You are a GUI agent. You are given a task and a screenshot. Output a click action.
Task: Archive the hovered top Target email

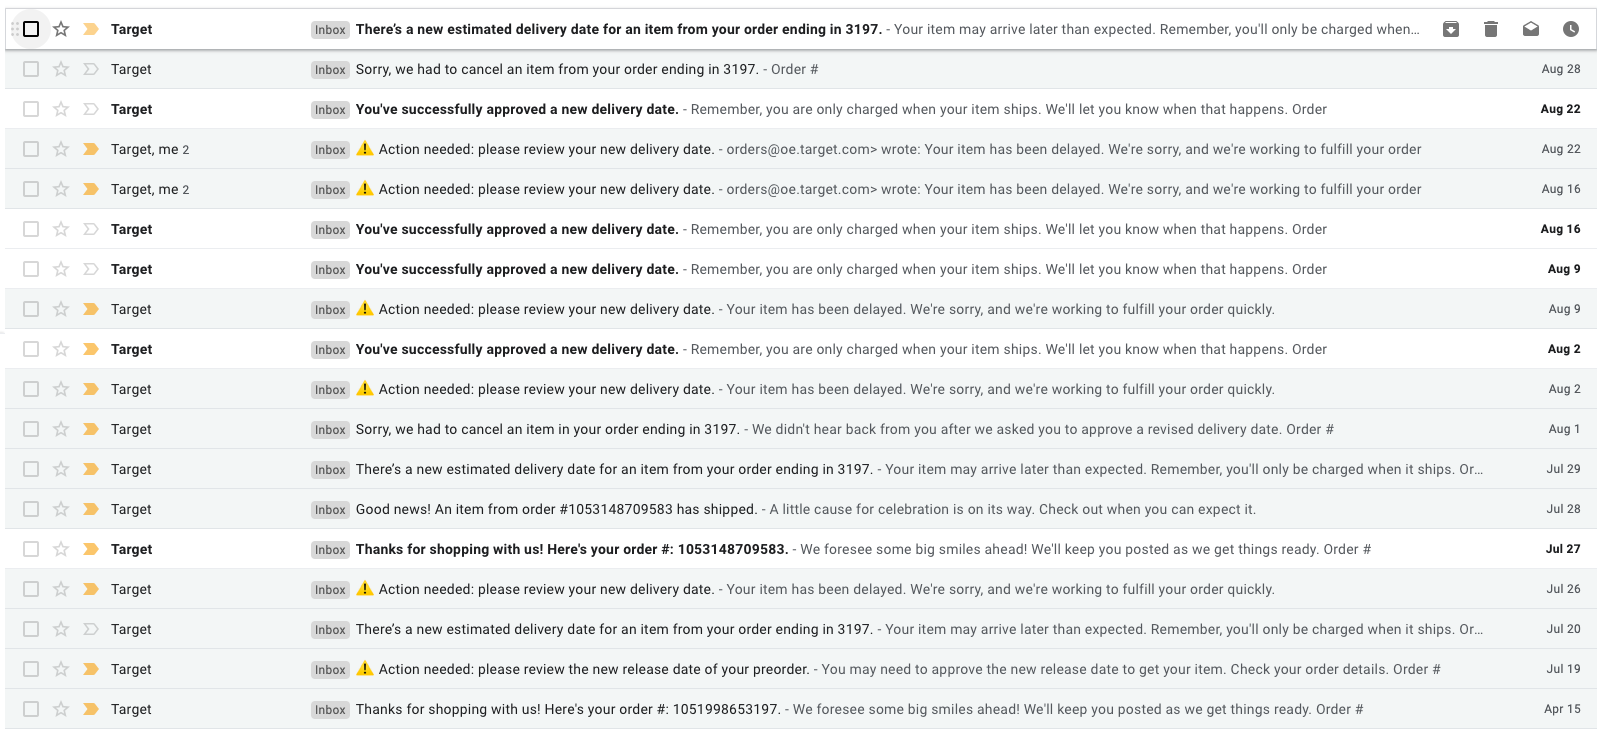click(1450, 29)
